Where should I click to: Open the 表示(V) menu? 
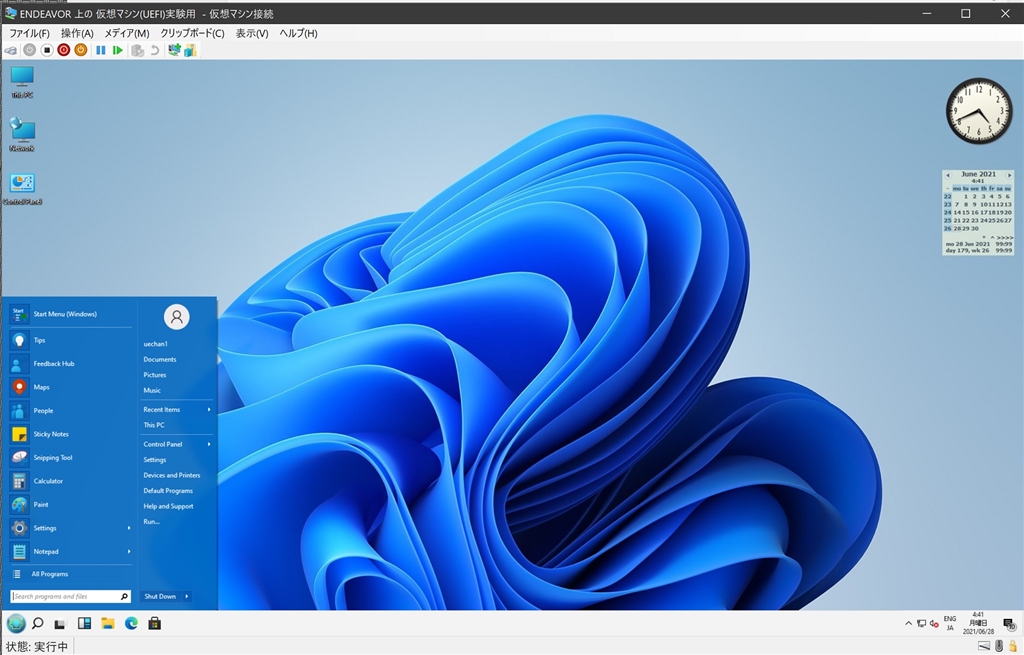pos(251,33)
